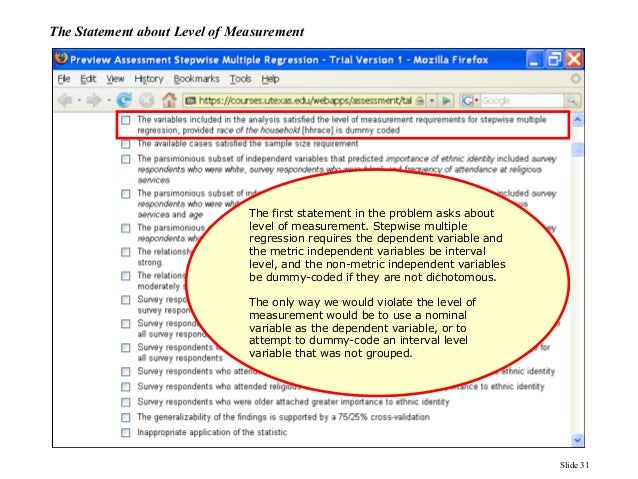The image size is (638, 479).
Task: Click the browser Back arrow button
Action: click(65, 100)
